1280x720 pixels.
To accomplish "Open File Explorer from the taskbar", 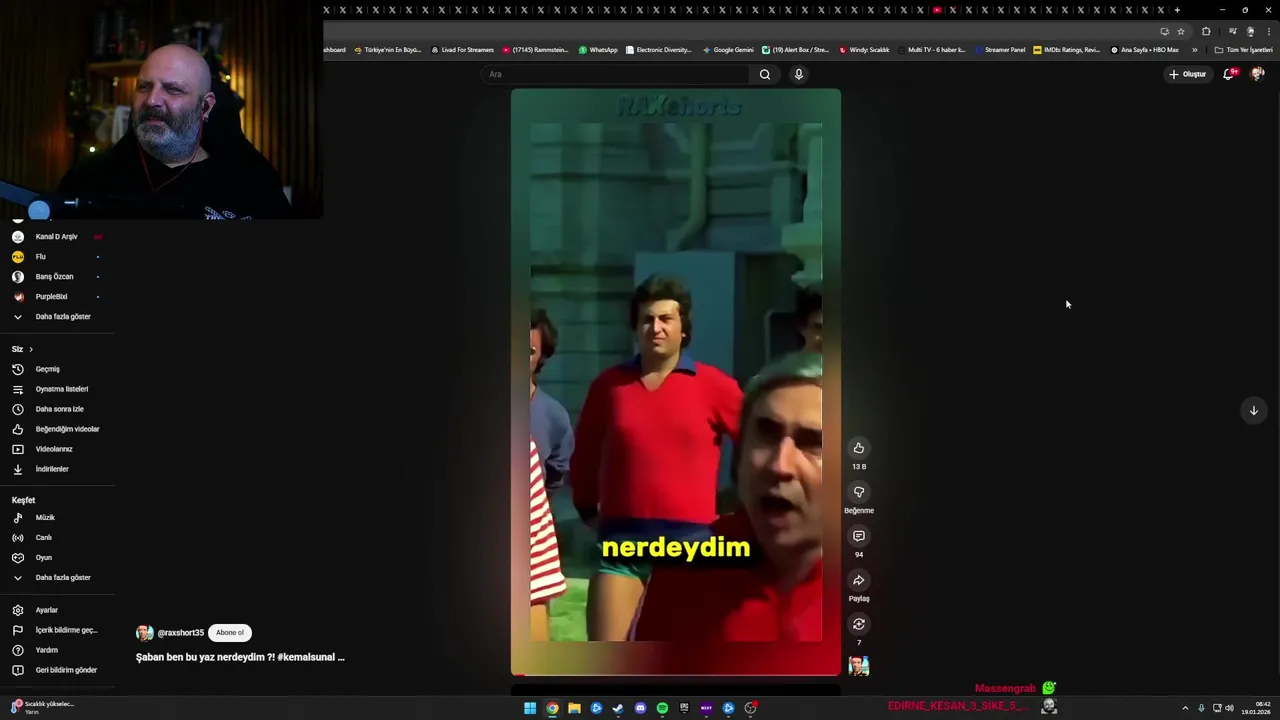I will pos(574,708).
